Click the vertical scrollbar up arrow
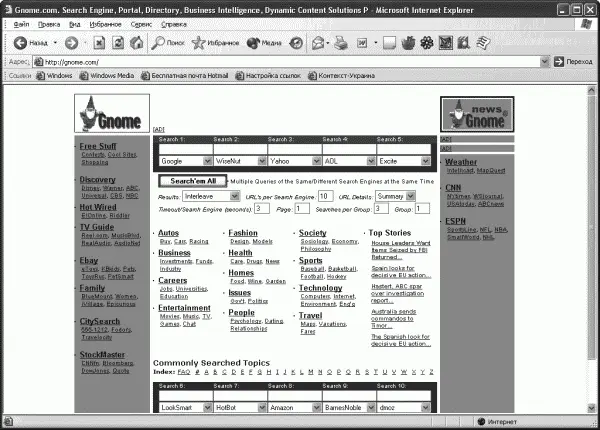600x430 pixels. coord(592,90)
